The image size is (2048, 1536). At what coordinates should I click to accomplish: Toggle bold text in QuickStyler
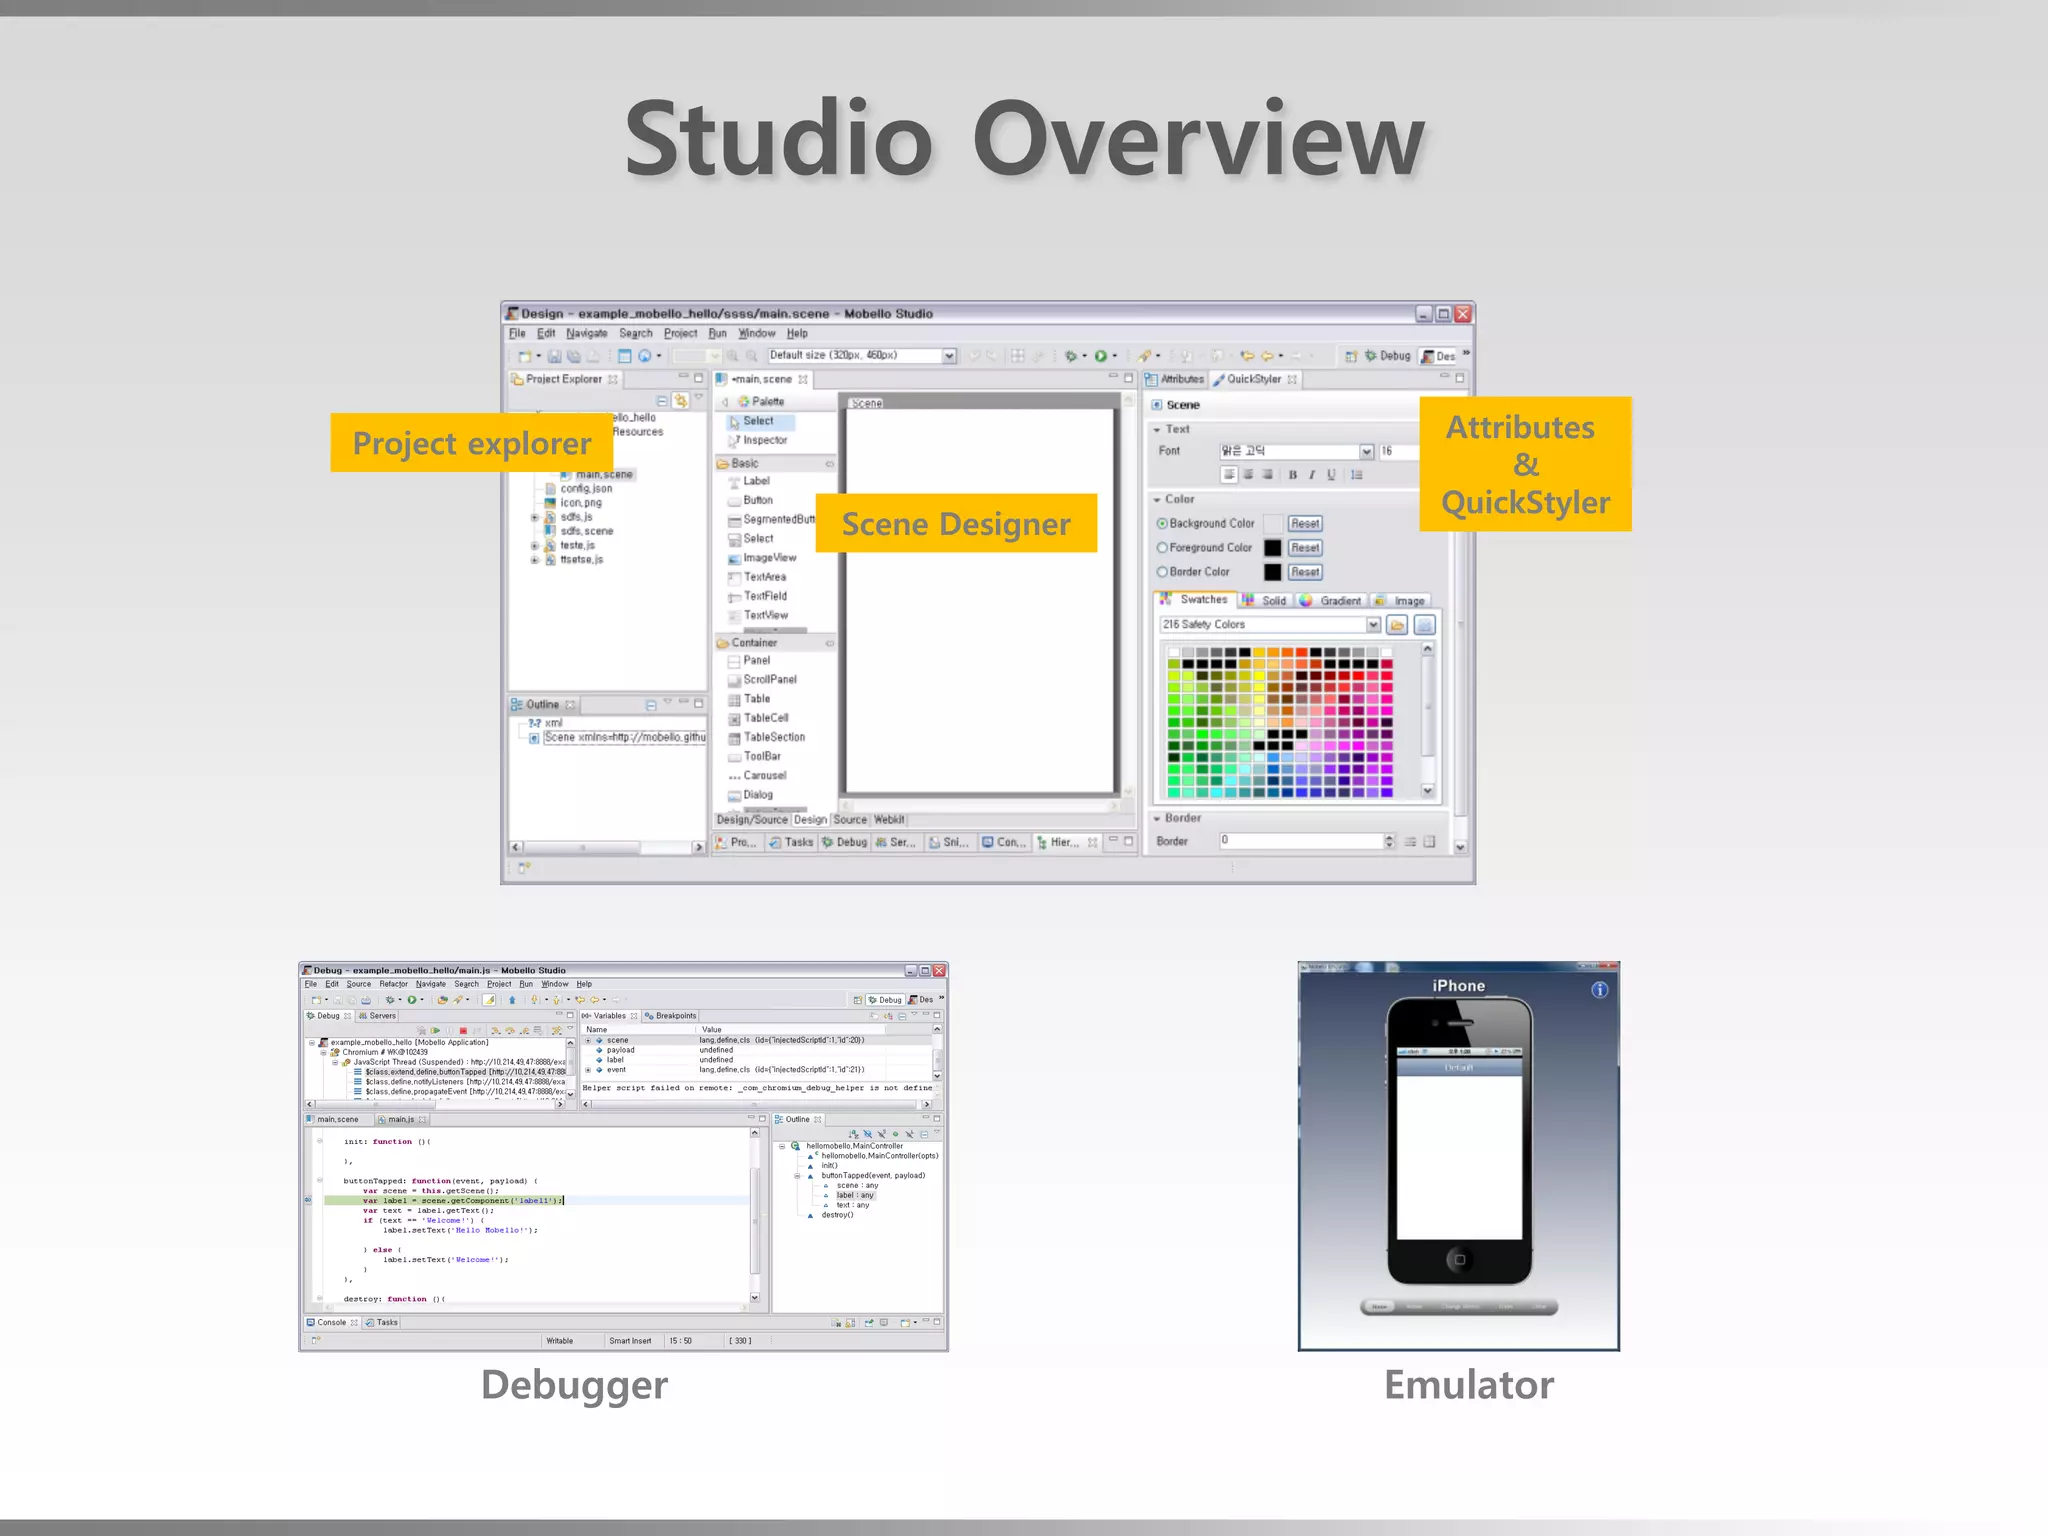[x=1292, y=475]
